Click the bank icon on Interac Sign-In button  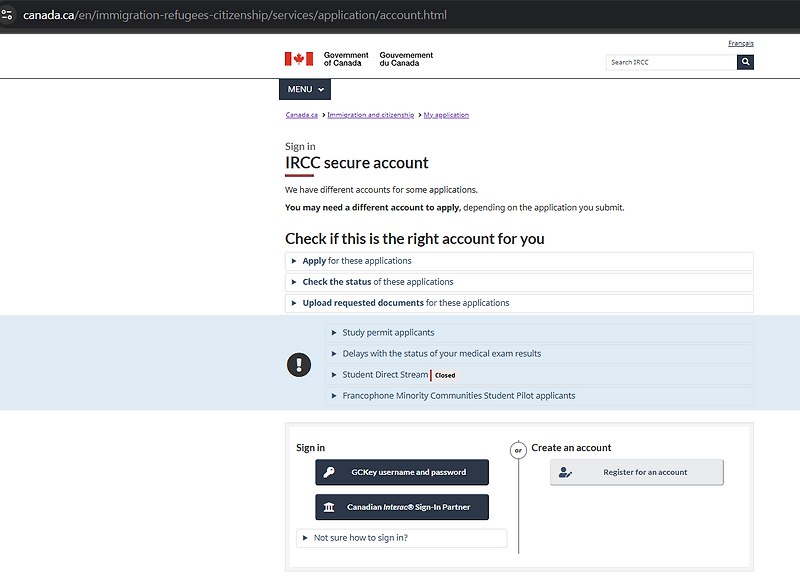(x=329, y=507)
